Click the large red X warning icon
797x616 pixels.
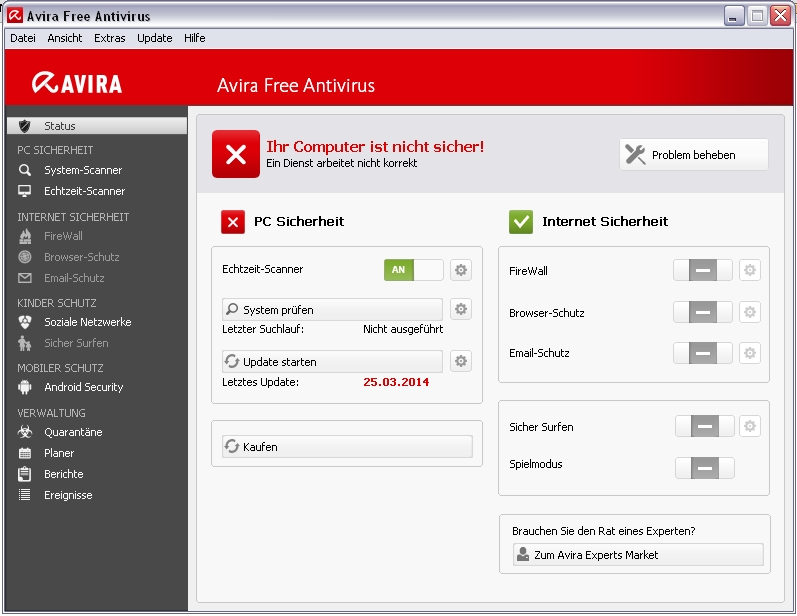tap(236, 154)
